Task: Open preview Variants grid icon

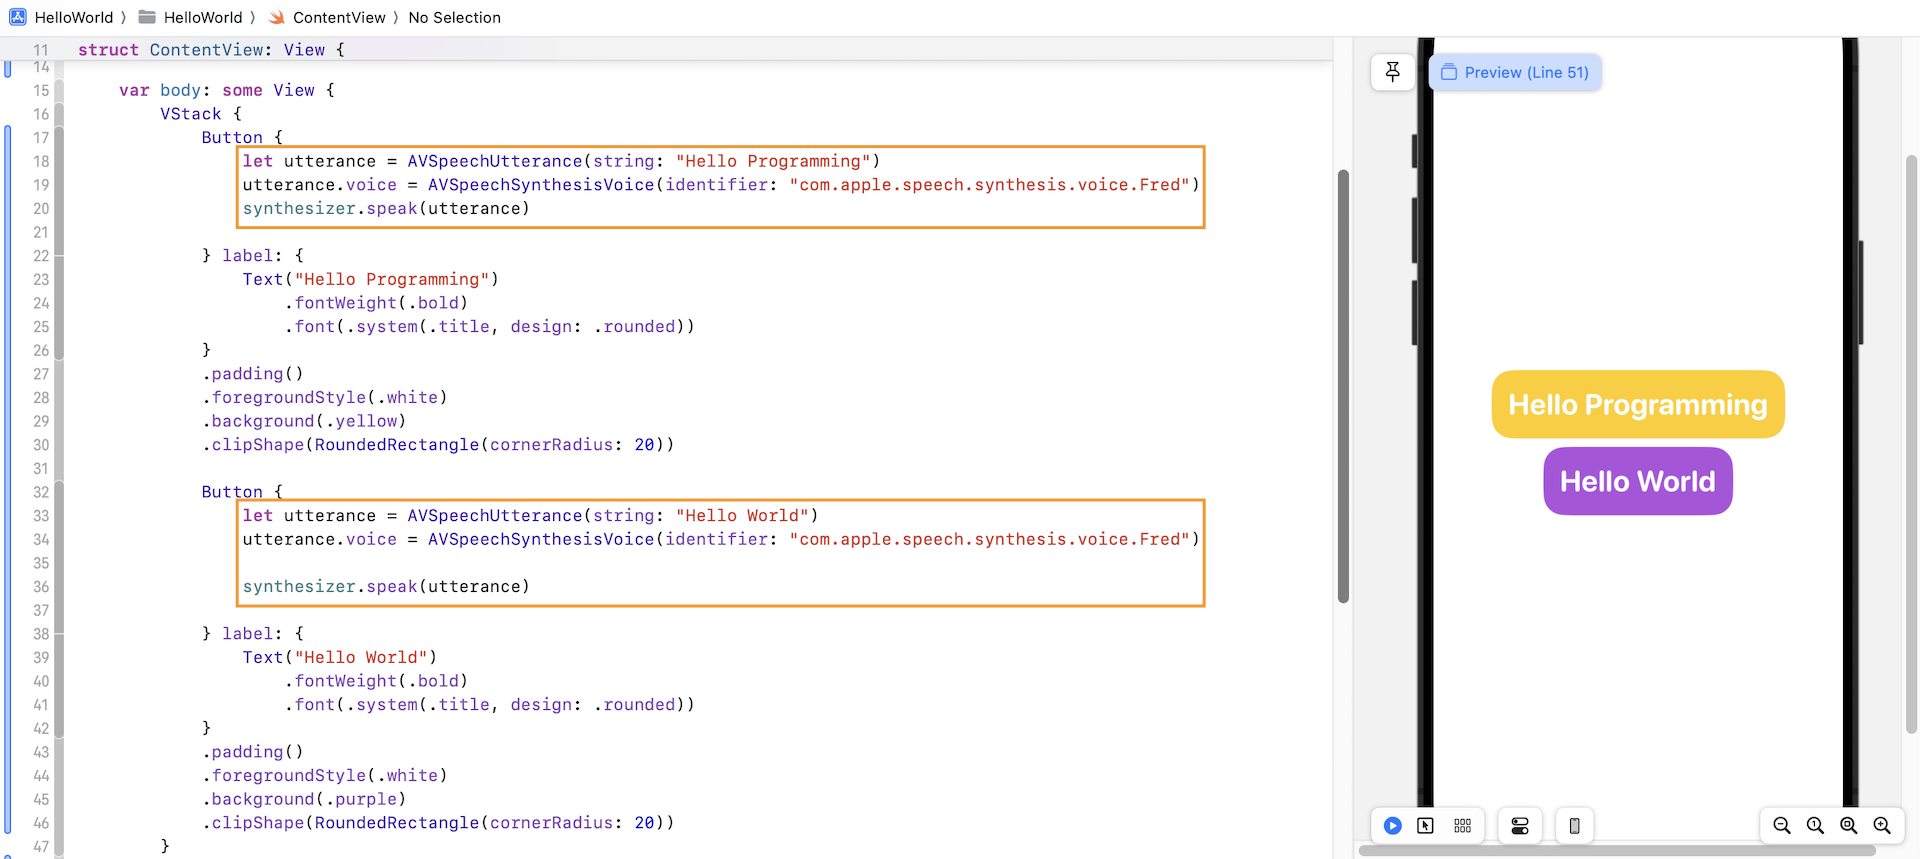Action: click(1462, 825)
